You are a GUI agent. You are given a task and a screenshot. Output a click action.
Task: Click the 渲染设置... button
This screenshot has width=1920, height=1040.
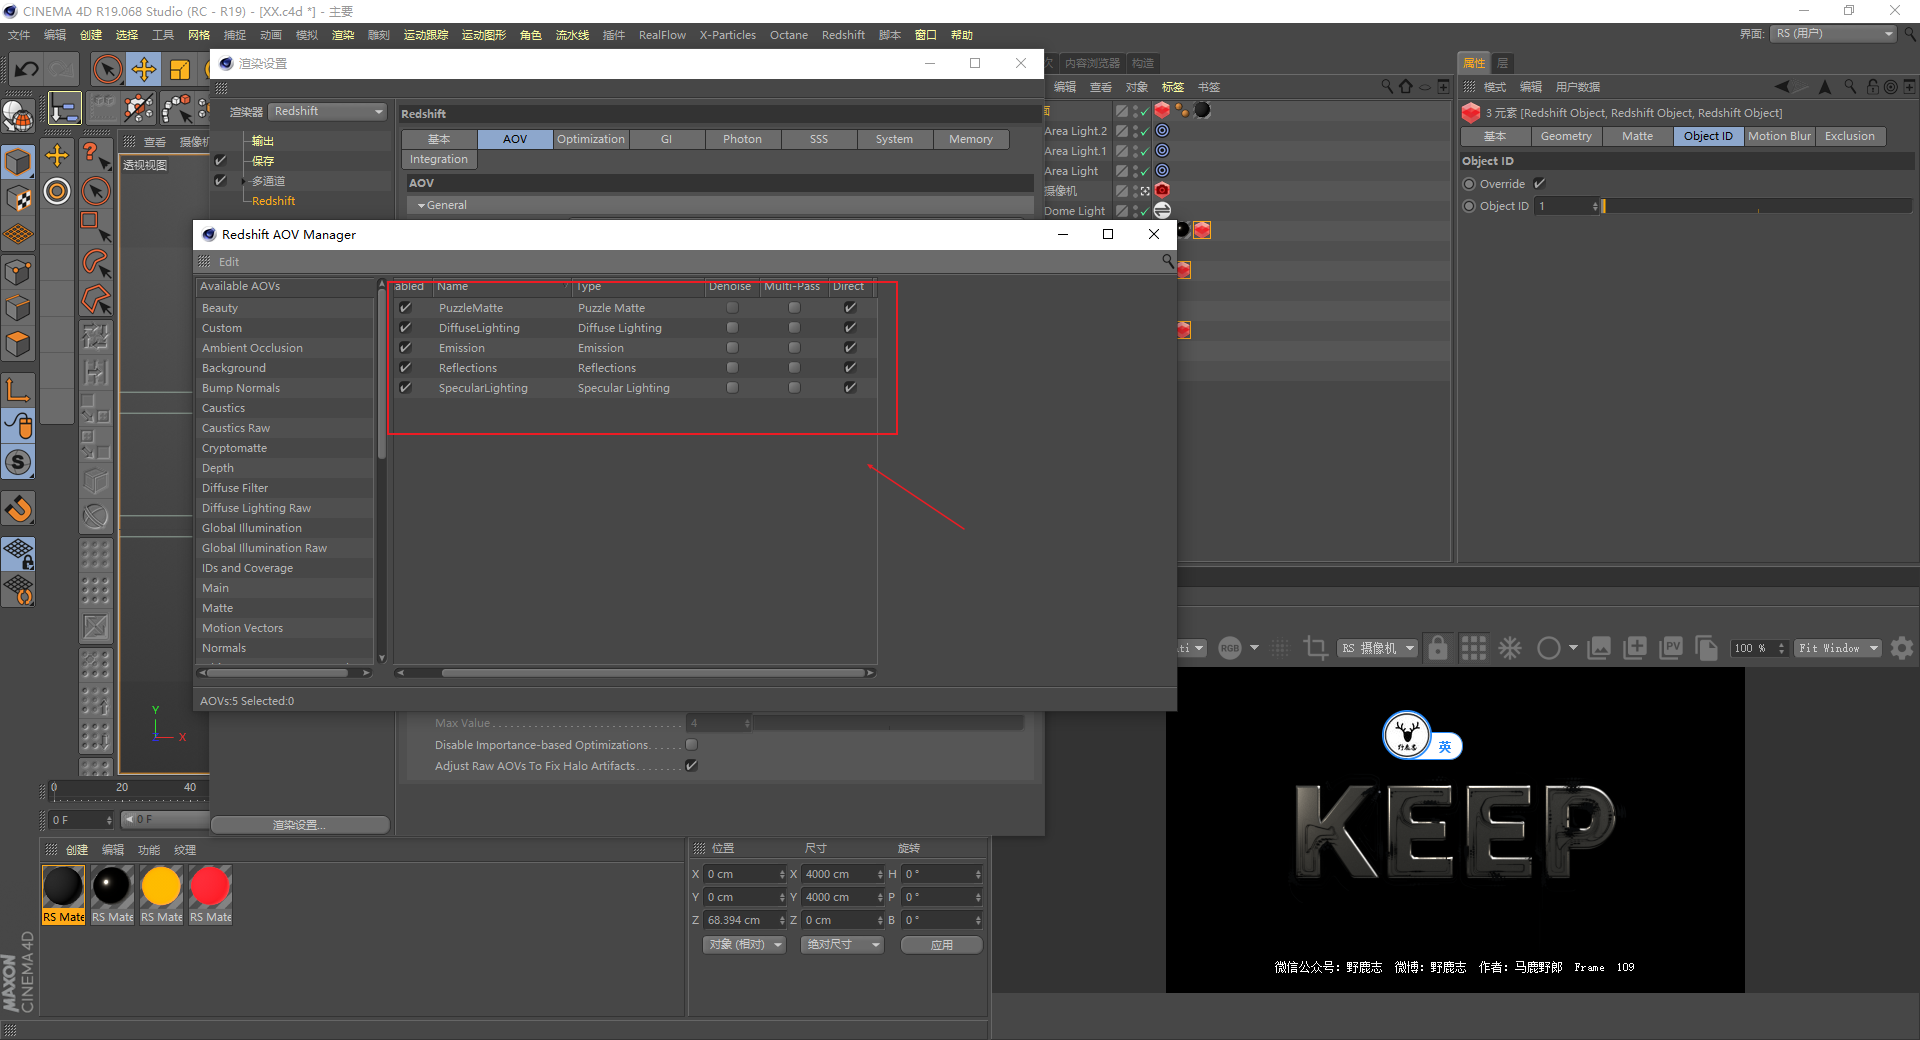[x=300, y=825]
